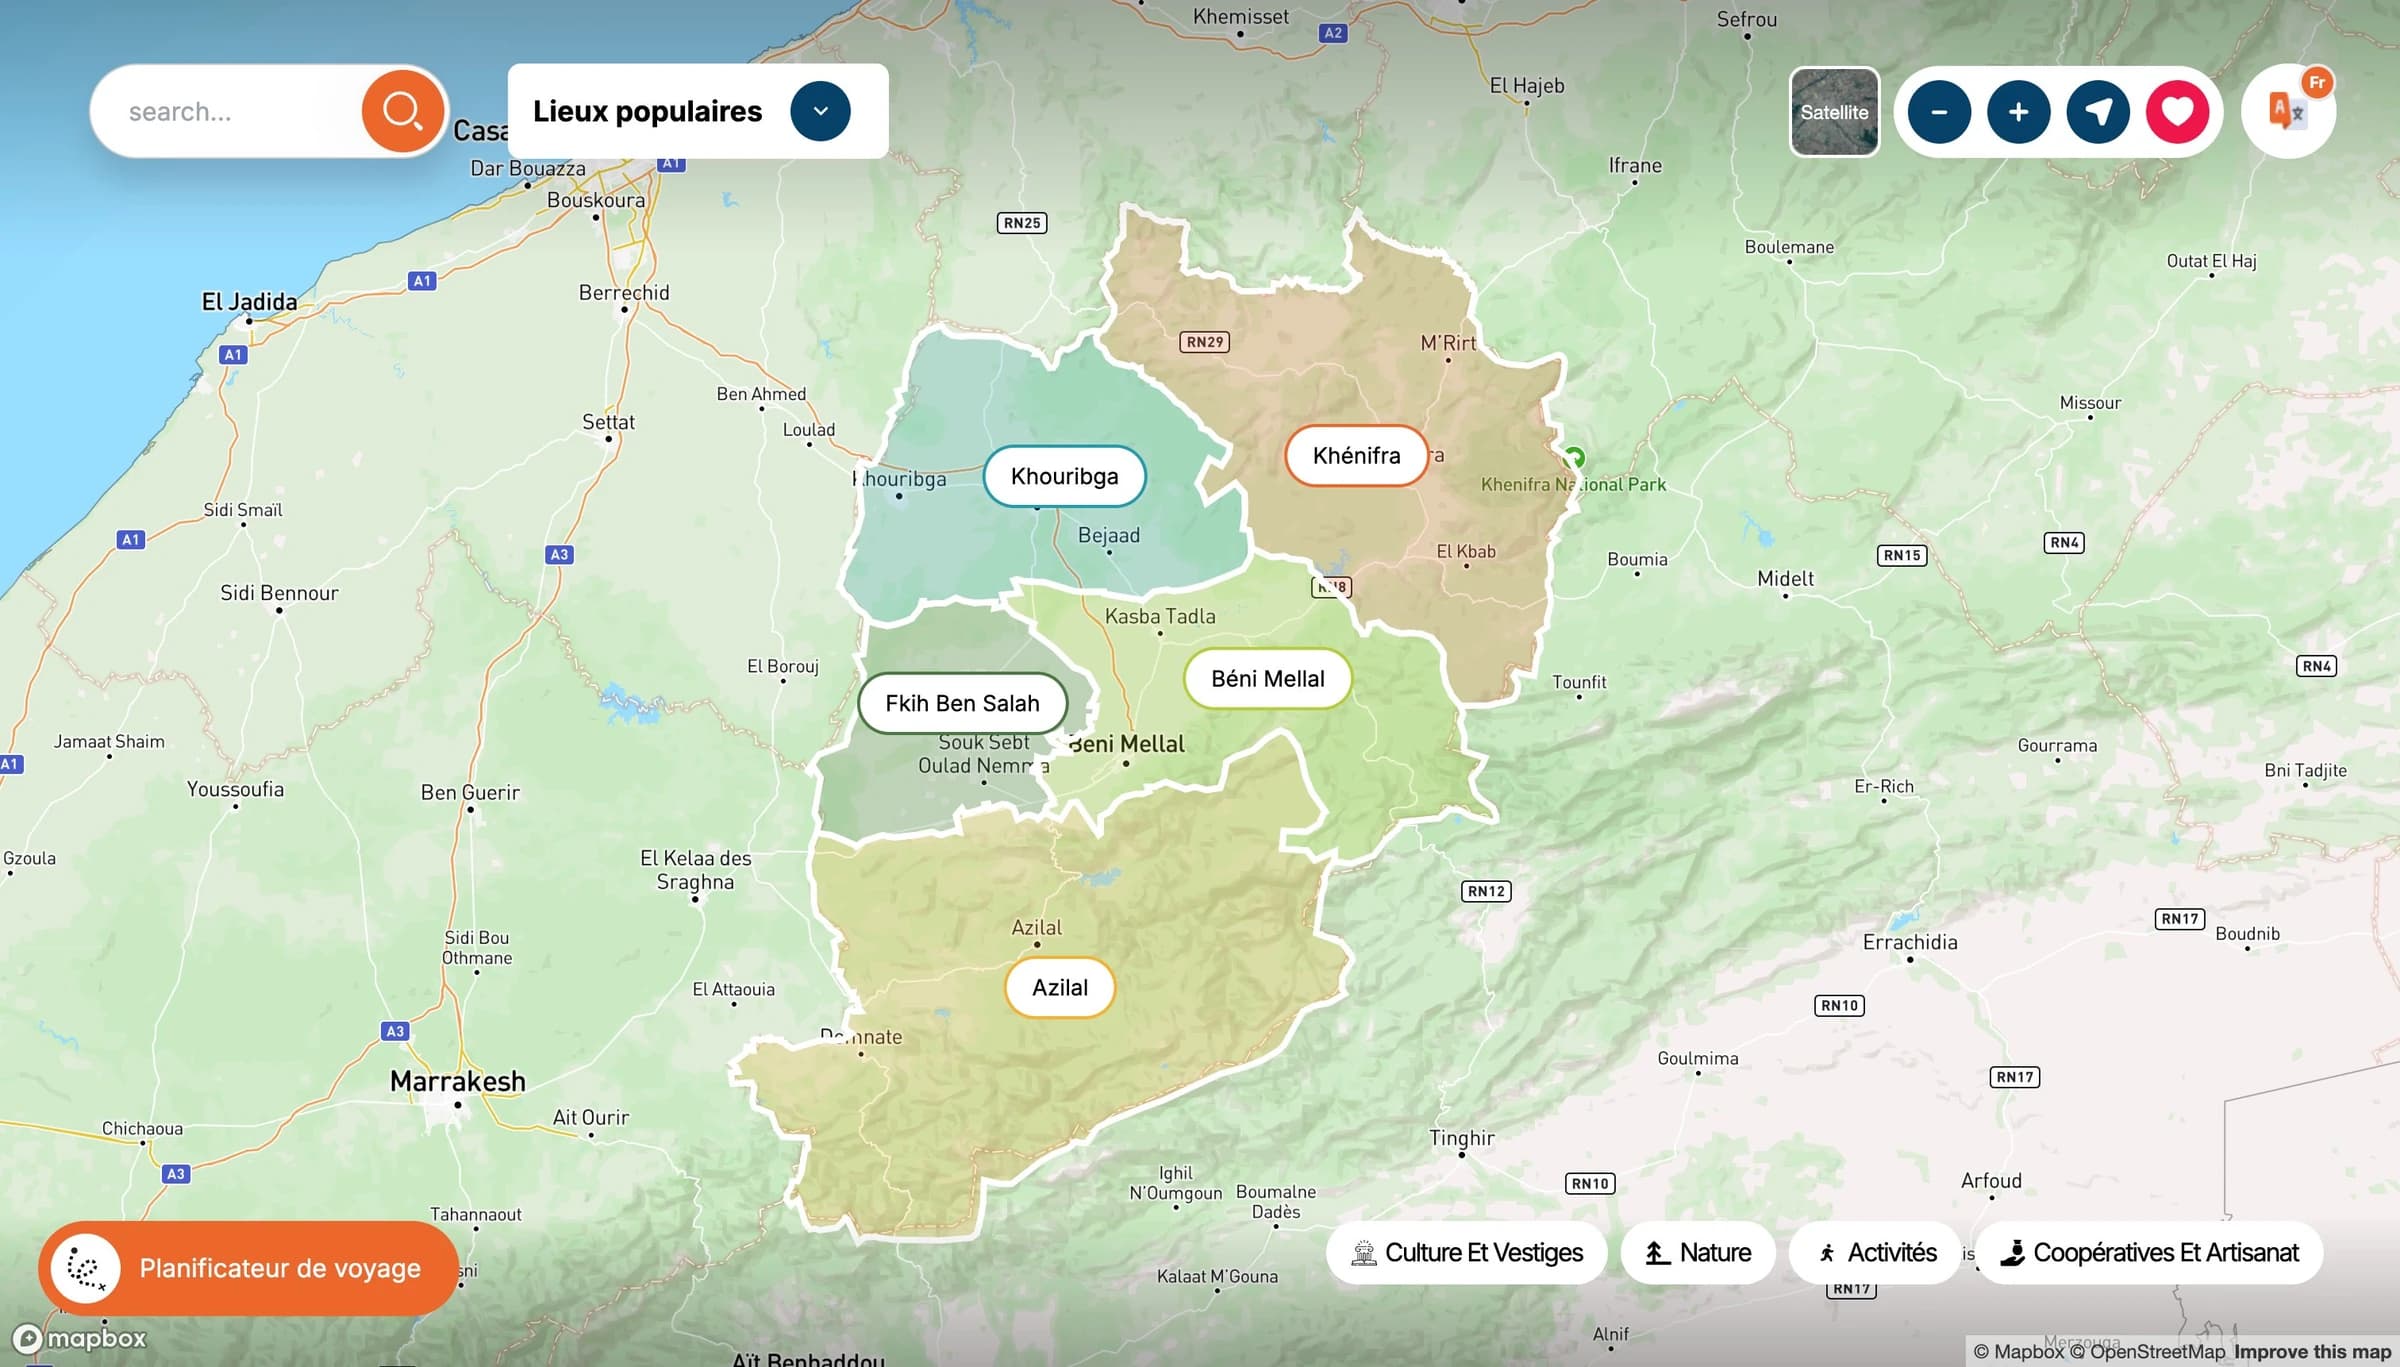The height and width of the screenshot is (1367, 2400).
Task: Click the orange search magnifier button
Action: pos(402,111)
